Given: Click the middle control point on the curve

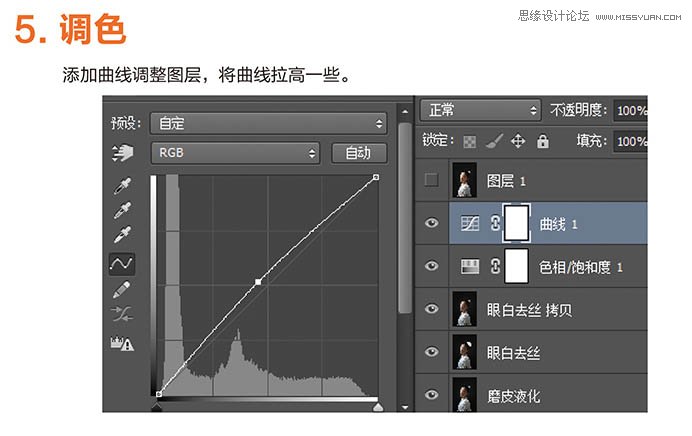Looking at the screenshot, I should coord(258,282).
